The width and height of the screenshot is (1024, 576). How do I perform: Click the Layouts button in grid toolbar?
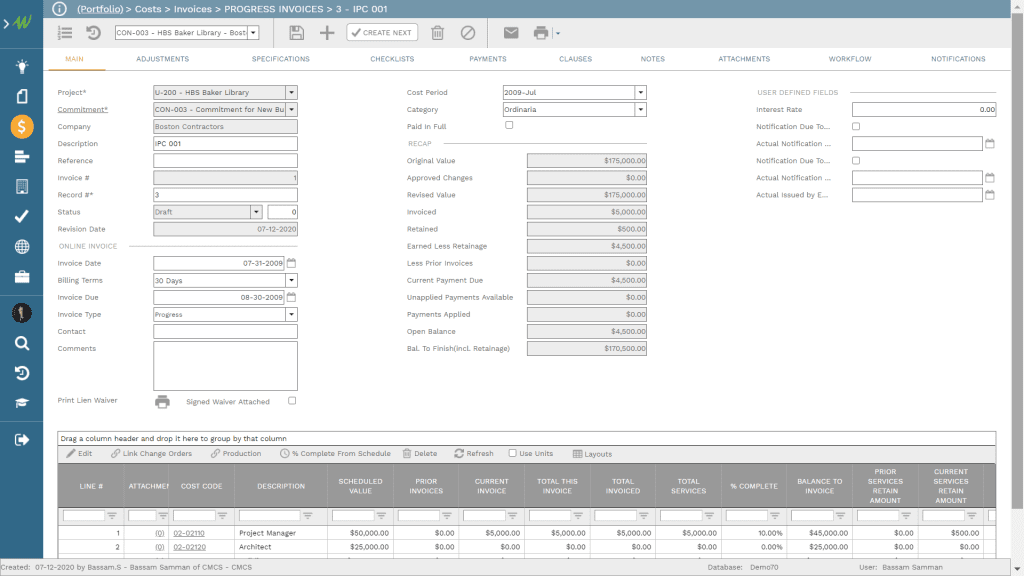pos(592,454)
